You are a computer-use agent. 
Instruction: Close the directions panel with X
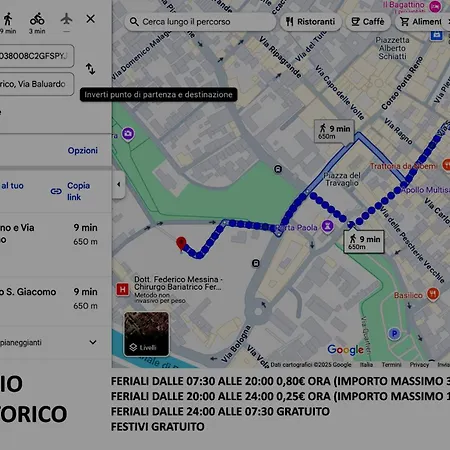point(90,19)
